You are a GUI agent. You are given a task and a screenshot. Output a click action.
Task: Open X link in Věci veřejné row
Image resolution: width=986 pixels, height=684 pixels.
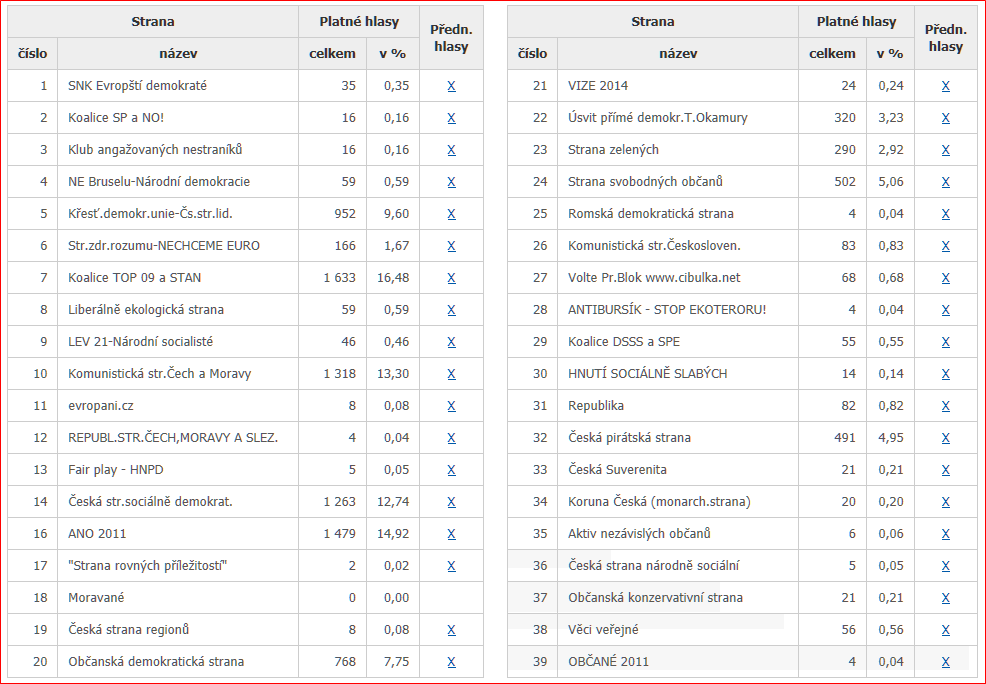[x=946, y=631]
